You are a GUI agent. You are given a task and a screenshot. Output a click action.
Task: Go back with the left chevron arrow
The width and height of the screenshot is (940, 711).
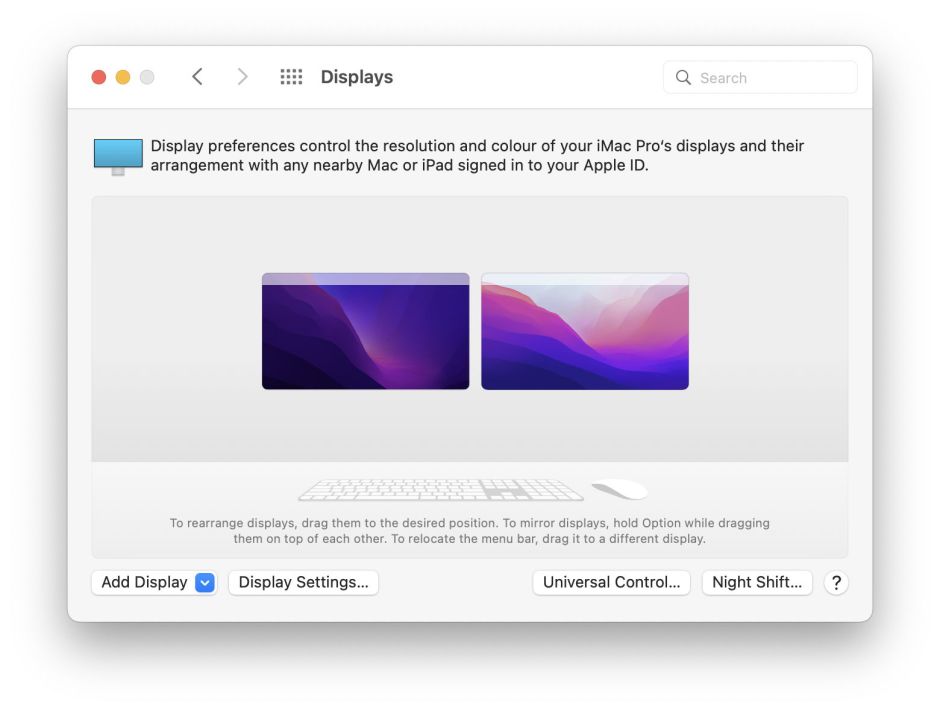click(197, 77)
